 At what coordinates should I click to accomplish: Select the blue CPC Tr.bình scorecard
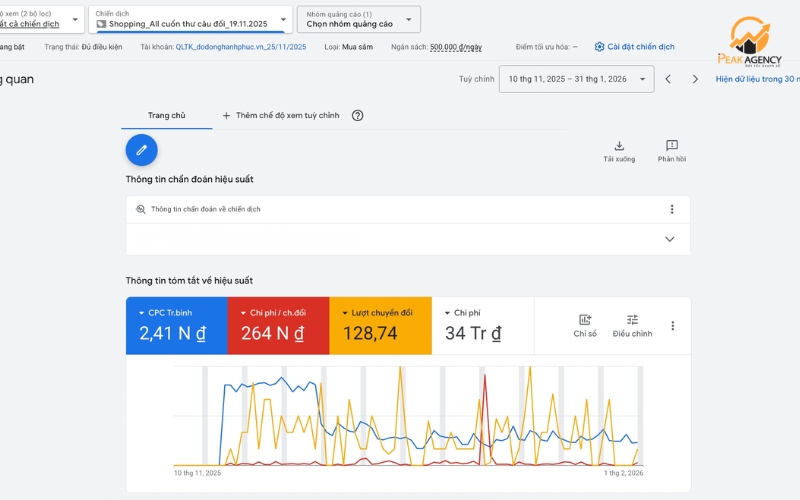177,326
